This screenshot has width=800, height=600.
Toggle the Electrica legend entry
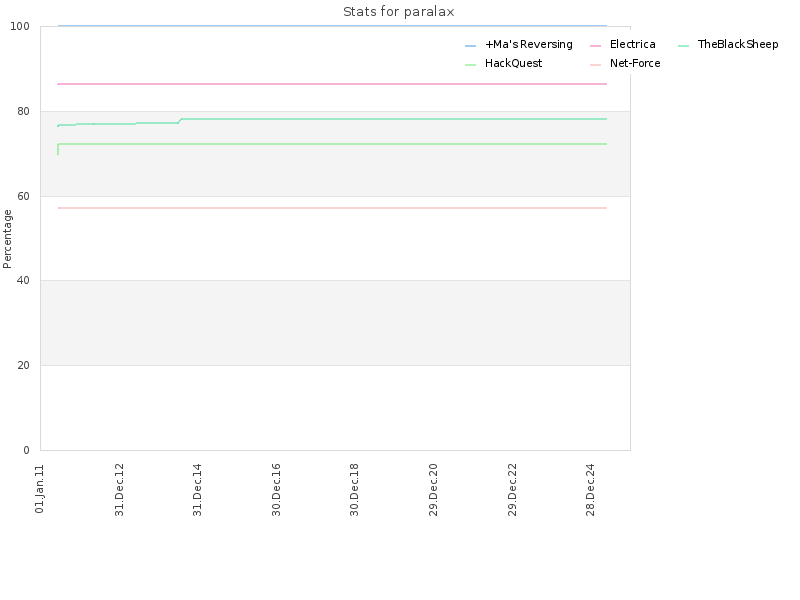coord(622,44)
